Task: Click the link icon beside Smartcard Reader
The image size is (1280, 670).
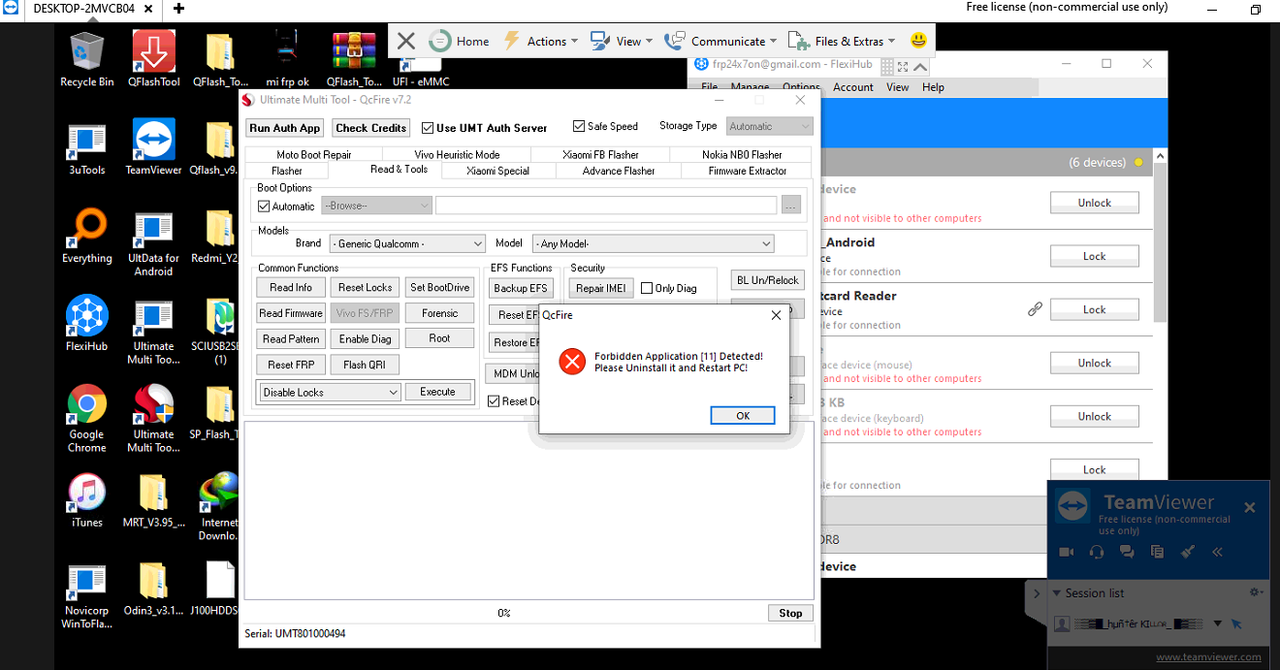Action: pos(1035,310)
